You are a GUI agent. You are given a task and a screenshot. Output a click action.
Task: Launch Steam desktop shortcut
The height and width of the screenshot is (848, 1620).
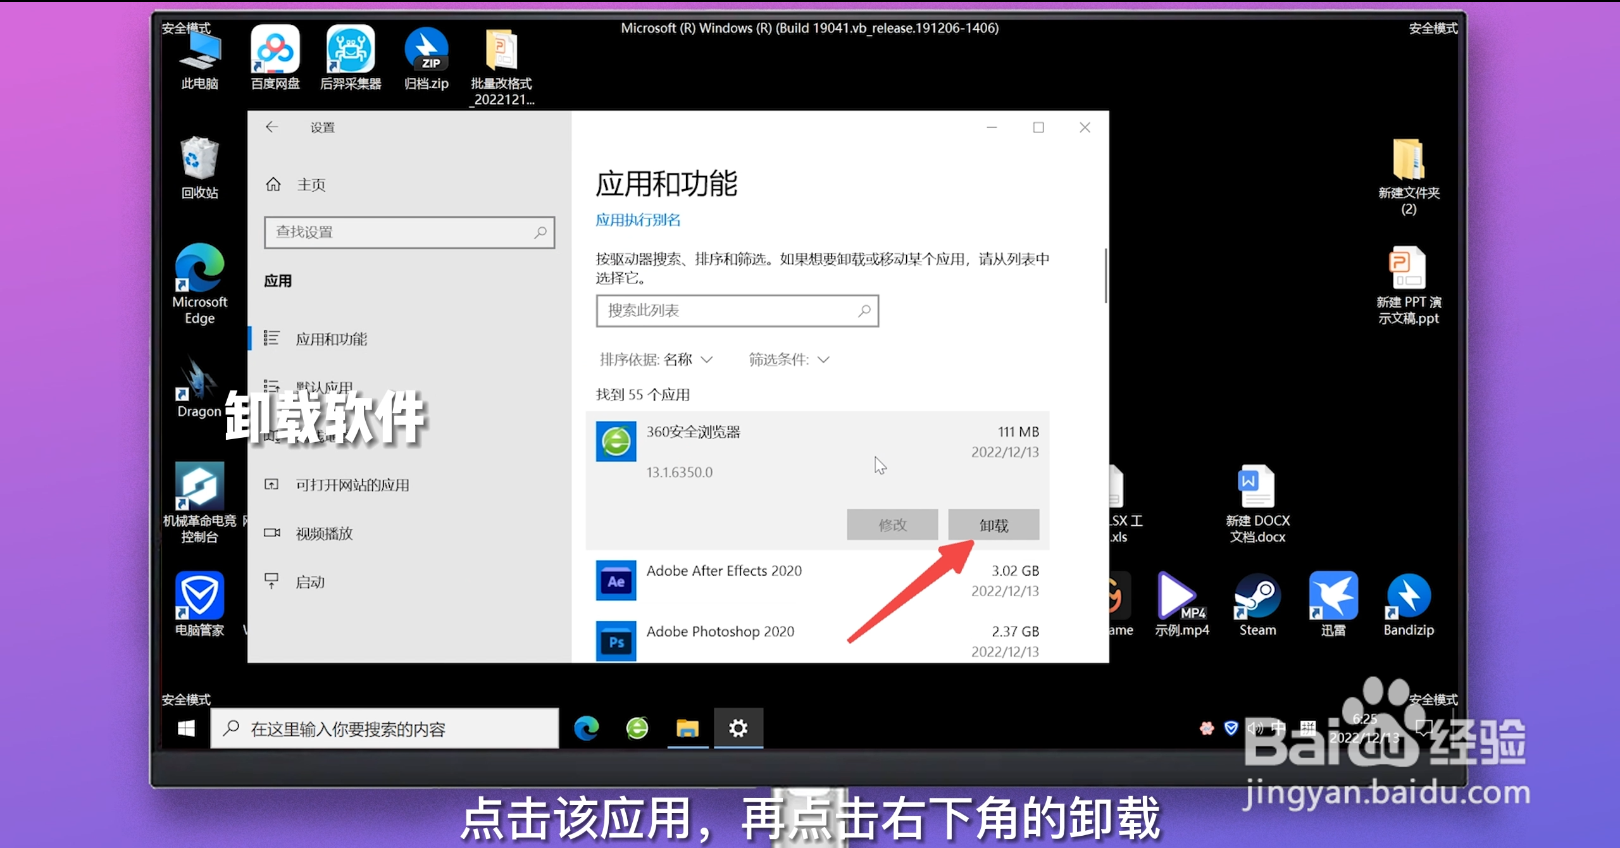1257,604
